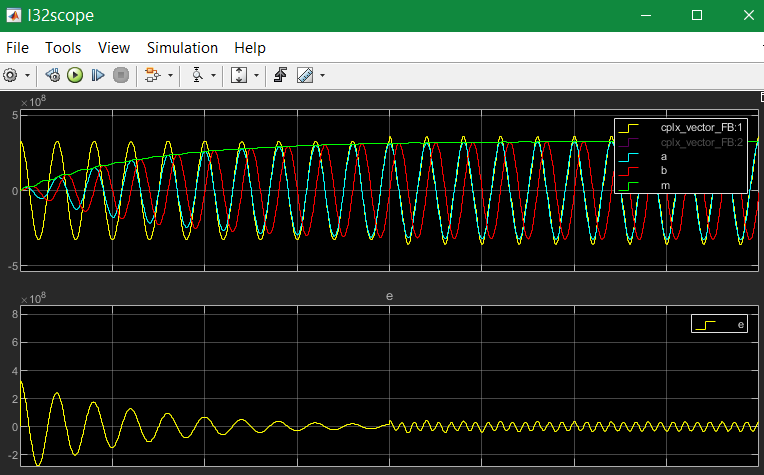The image size is (764, 475).
Task: Expand dropdown arrow beside configuration gear
Action: (x=27, y=75)
